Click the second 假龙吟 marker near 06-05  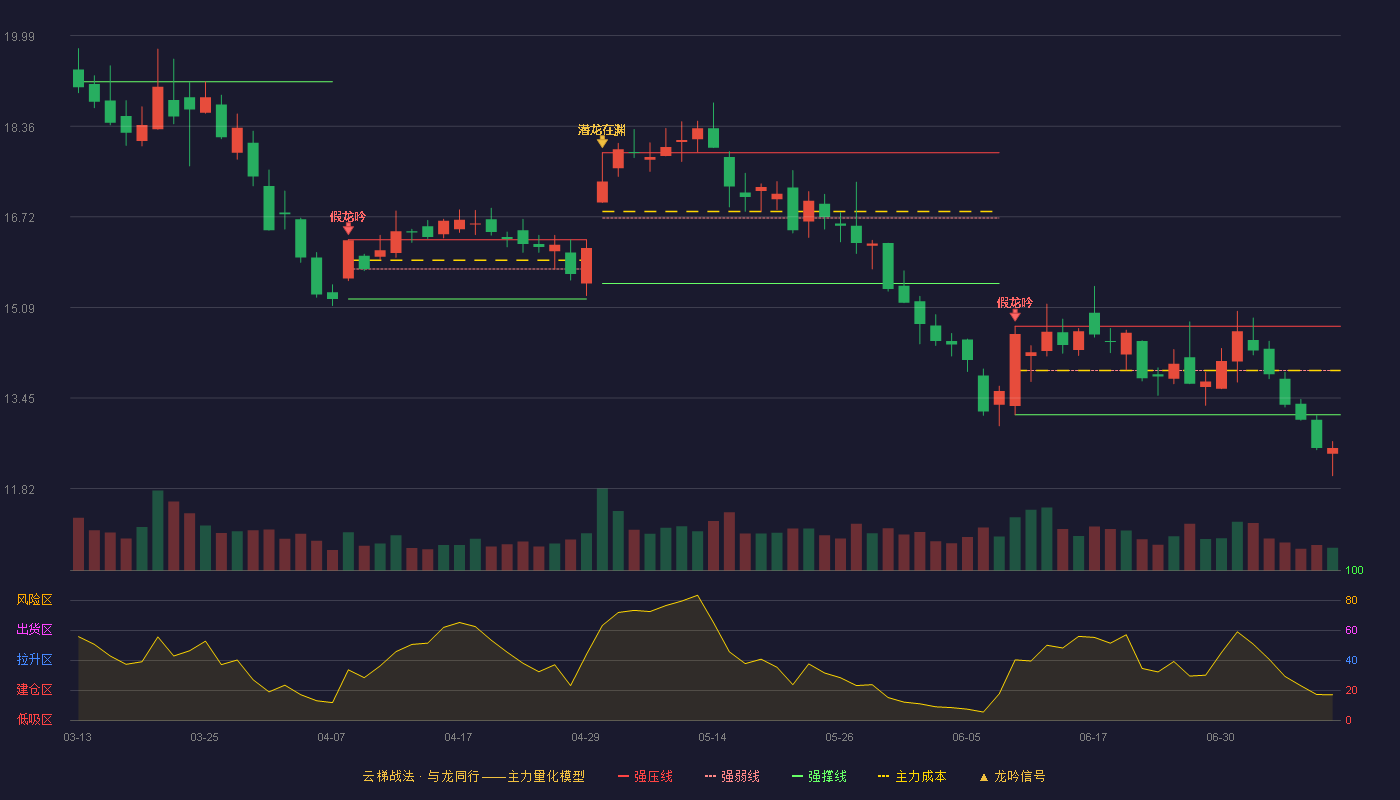coord(1015,315)
